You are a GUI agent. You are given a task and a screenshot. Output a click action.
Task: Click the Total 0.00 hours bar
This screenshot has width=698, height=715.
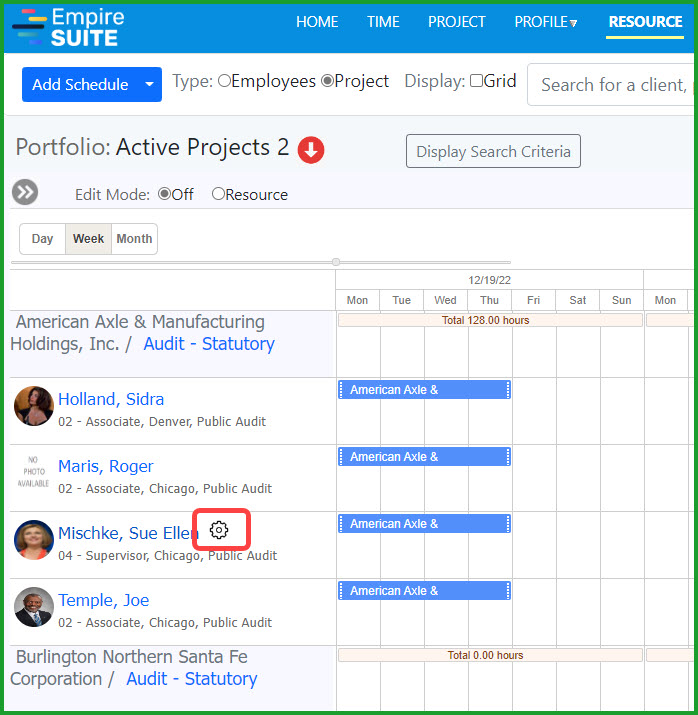[490, 655]
